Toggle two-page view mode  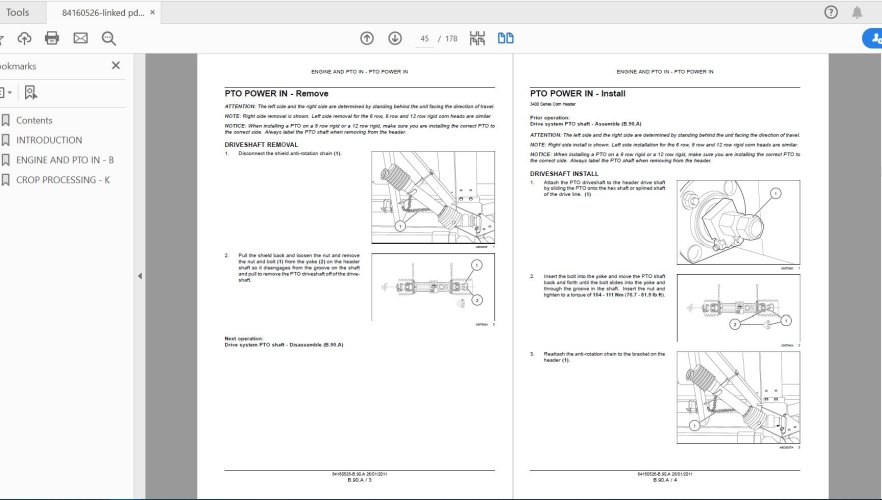pyautogui.click(x=506, y=38)
